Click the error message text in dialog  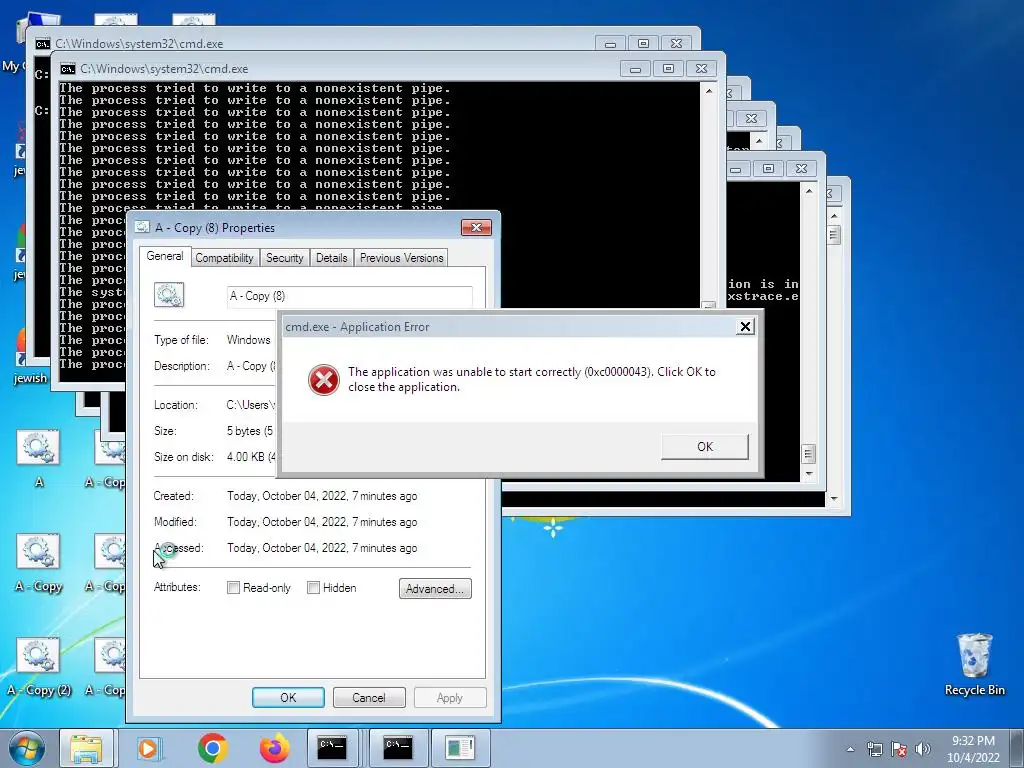pos(532,379)
